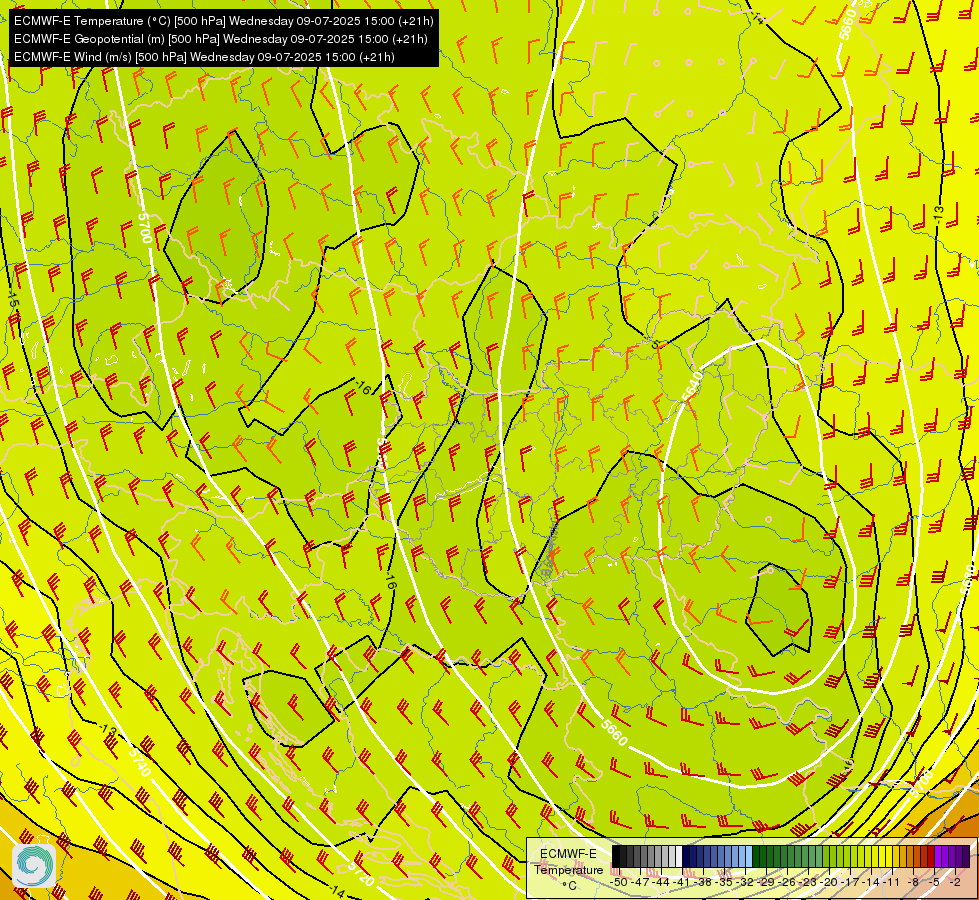Click the -2 legend value
979x900 pixels.
coord(955,882)
